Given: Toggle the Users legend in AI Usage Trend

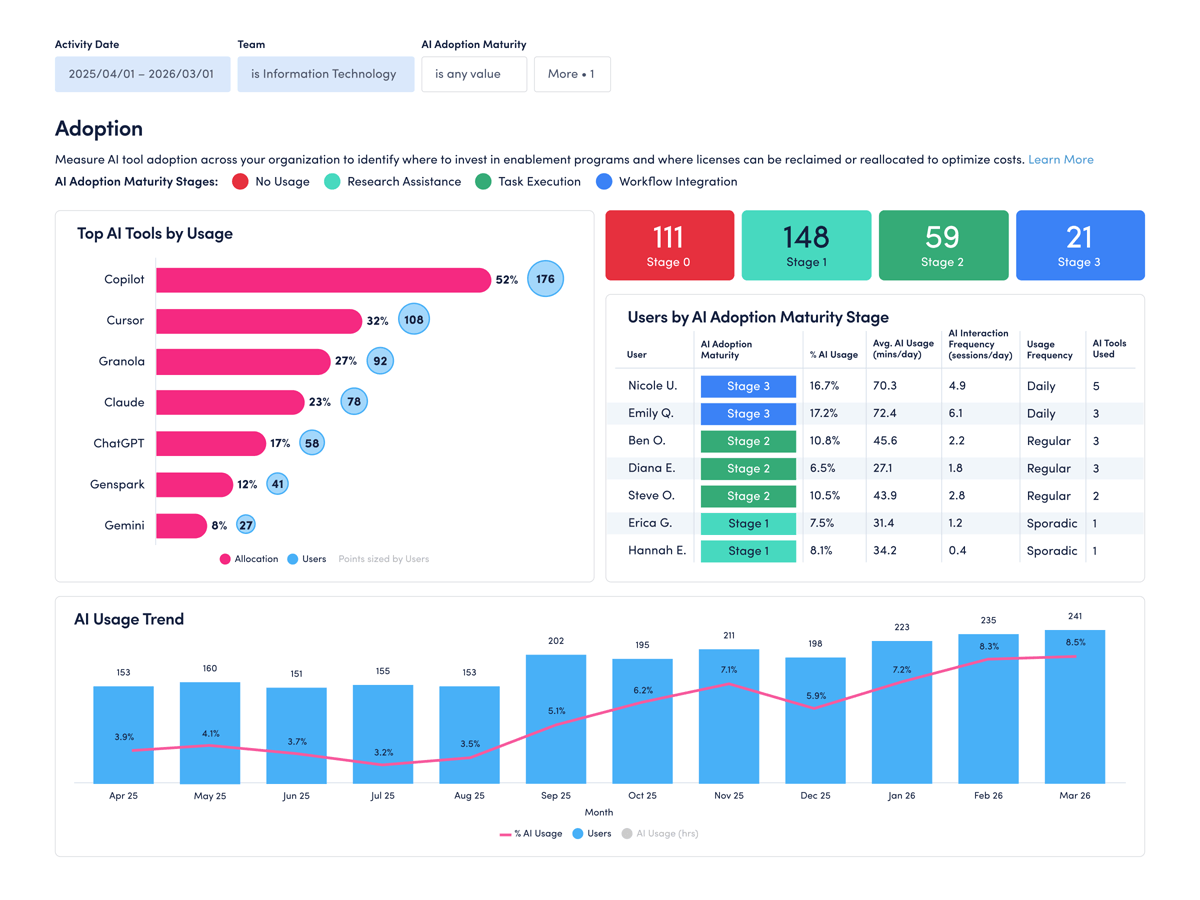Looking at the screenshot, I should coord(592,833).
